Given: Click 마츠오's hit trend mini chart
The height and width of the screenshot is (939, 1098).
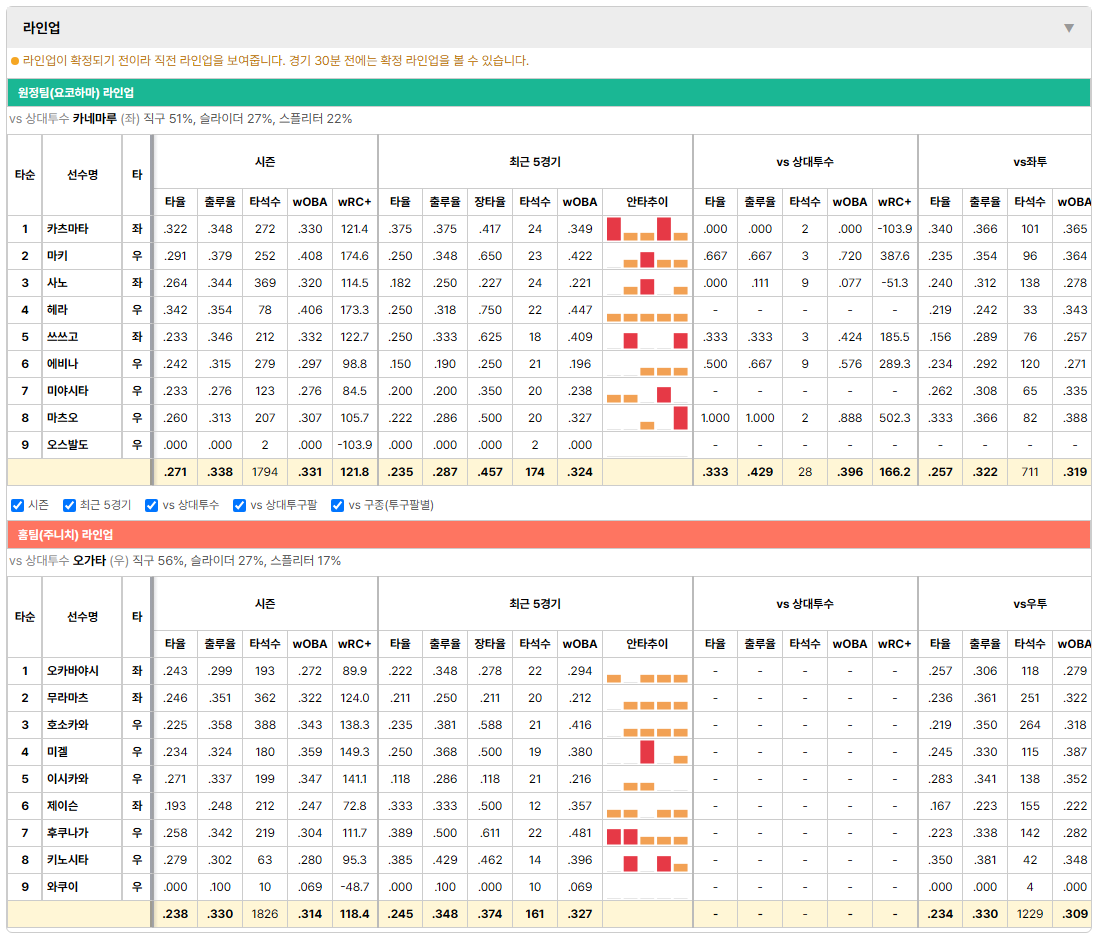Looking at the screenshot, I should coord(647,418).
